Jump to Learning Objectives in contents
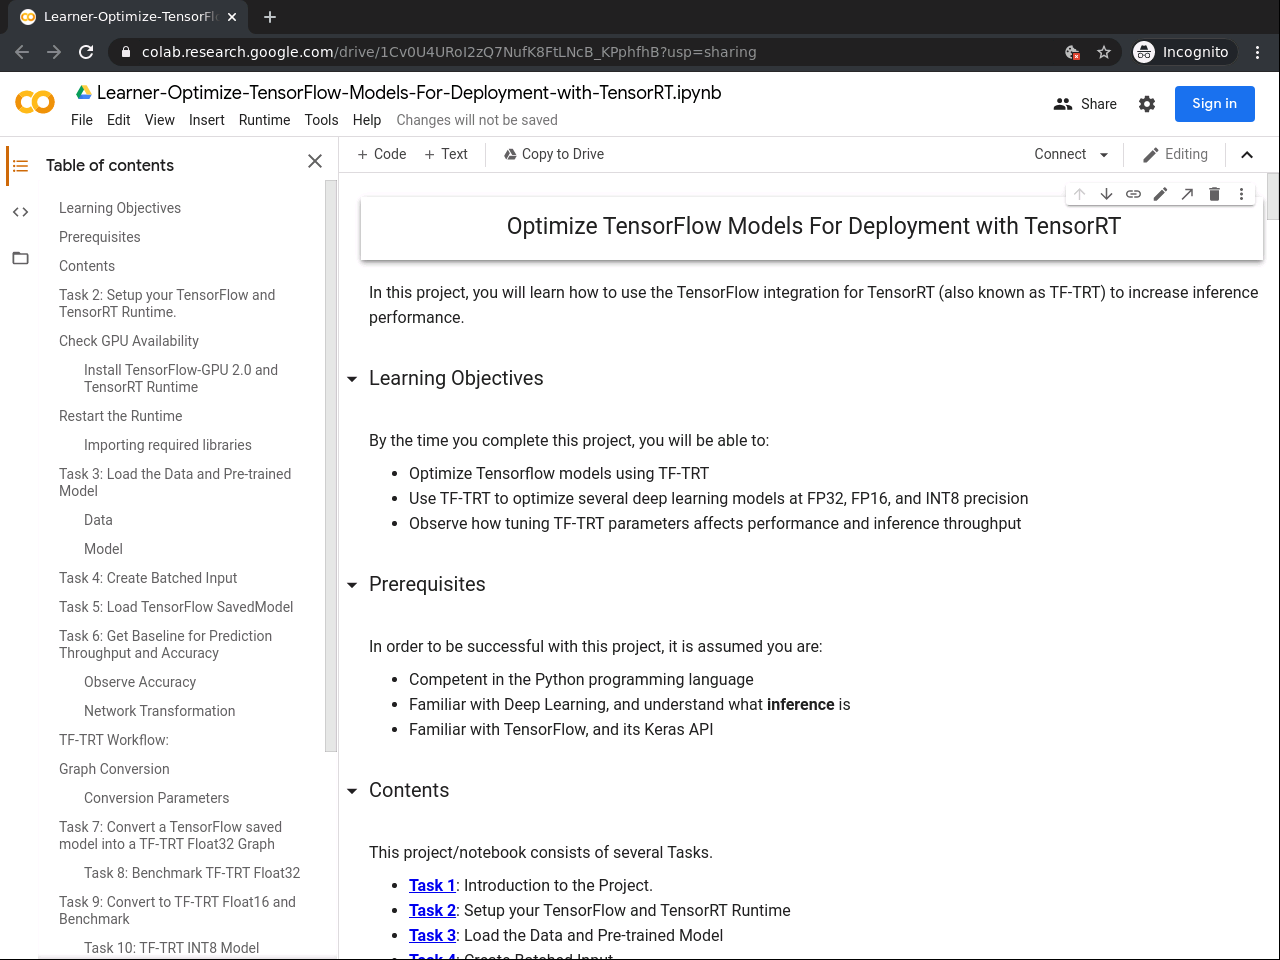The image size is (1280, 960). pyautogui.click(x=120, y=208)
